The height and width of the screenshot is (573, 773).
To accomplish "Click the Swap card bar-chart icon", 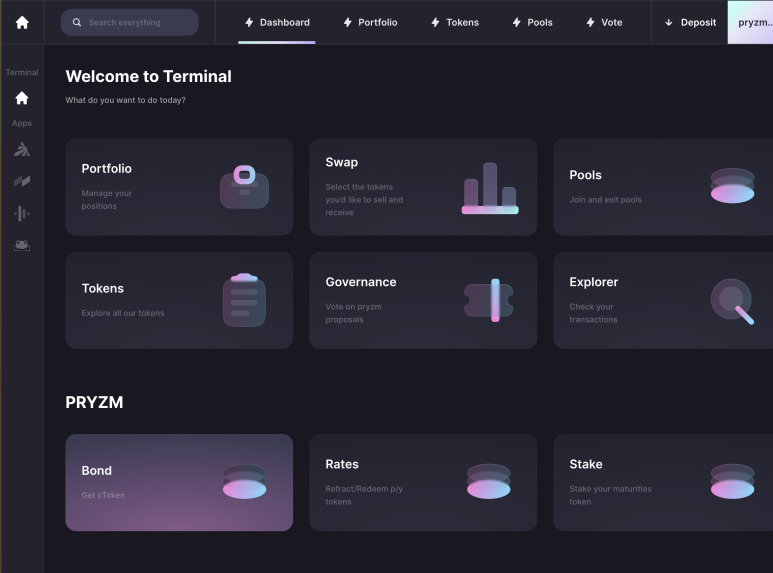I will [x=490, y=188].
